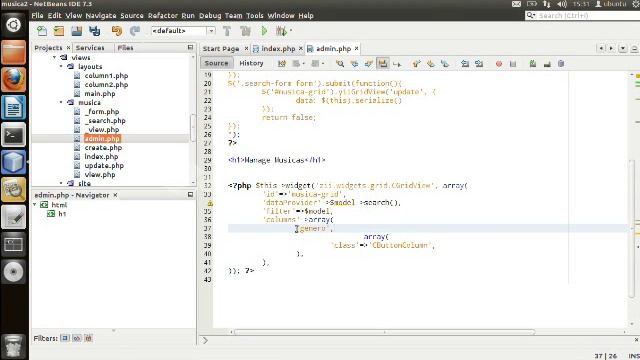Screen dimensions: 640x360
Task: Click the Last Edit icon in editor toolbar
Action: tap(282, 64)
